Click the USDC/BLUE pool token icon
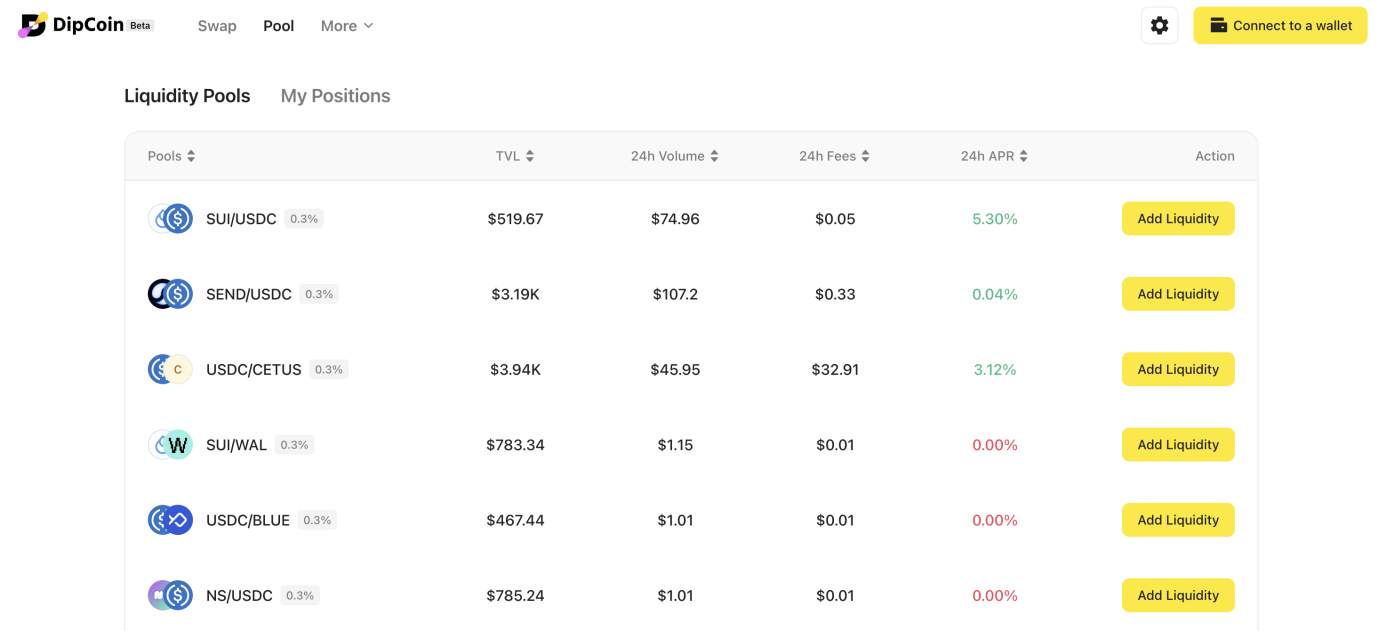 click(170, 520)
